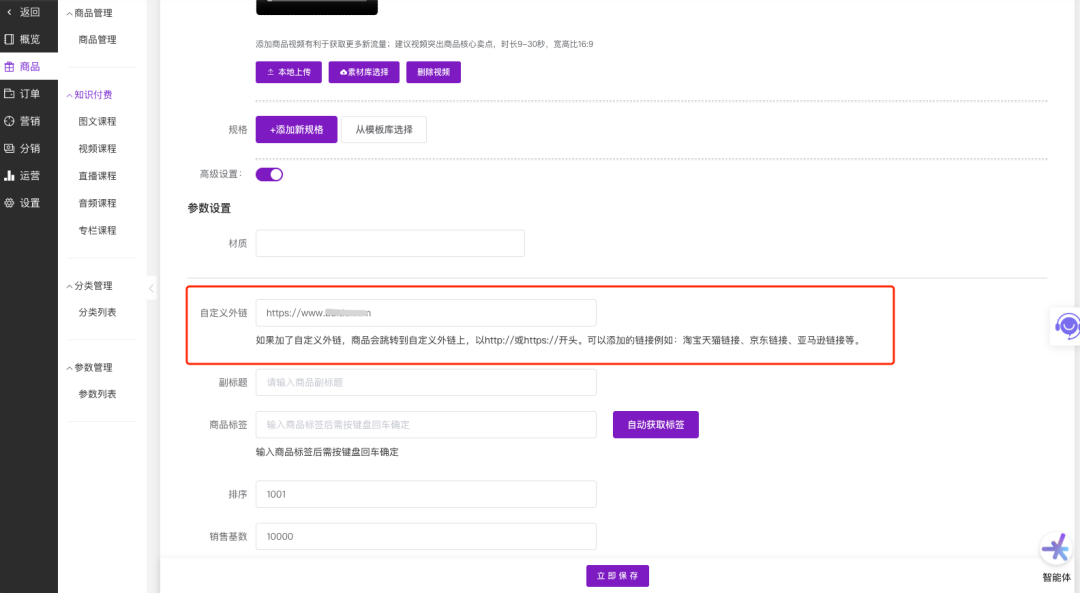Focus the 商品标签 input field
Screen dimensions: 1080x593
coord(426,425)
